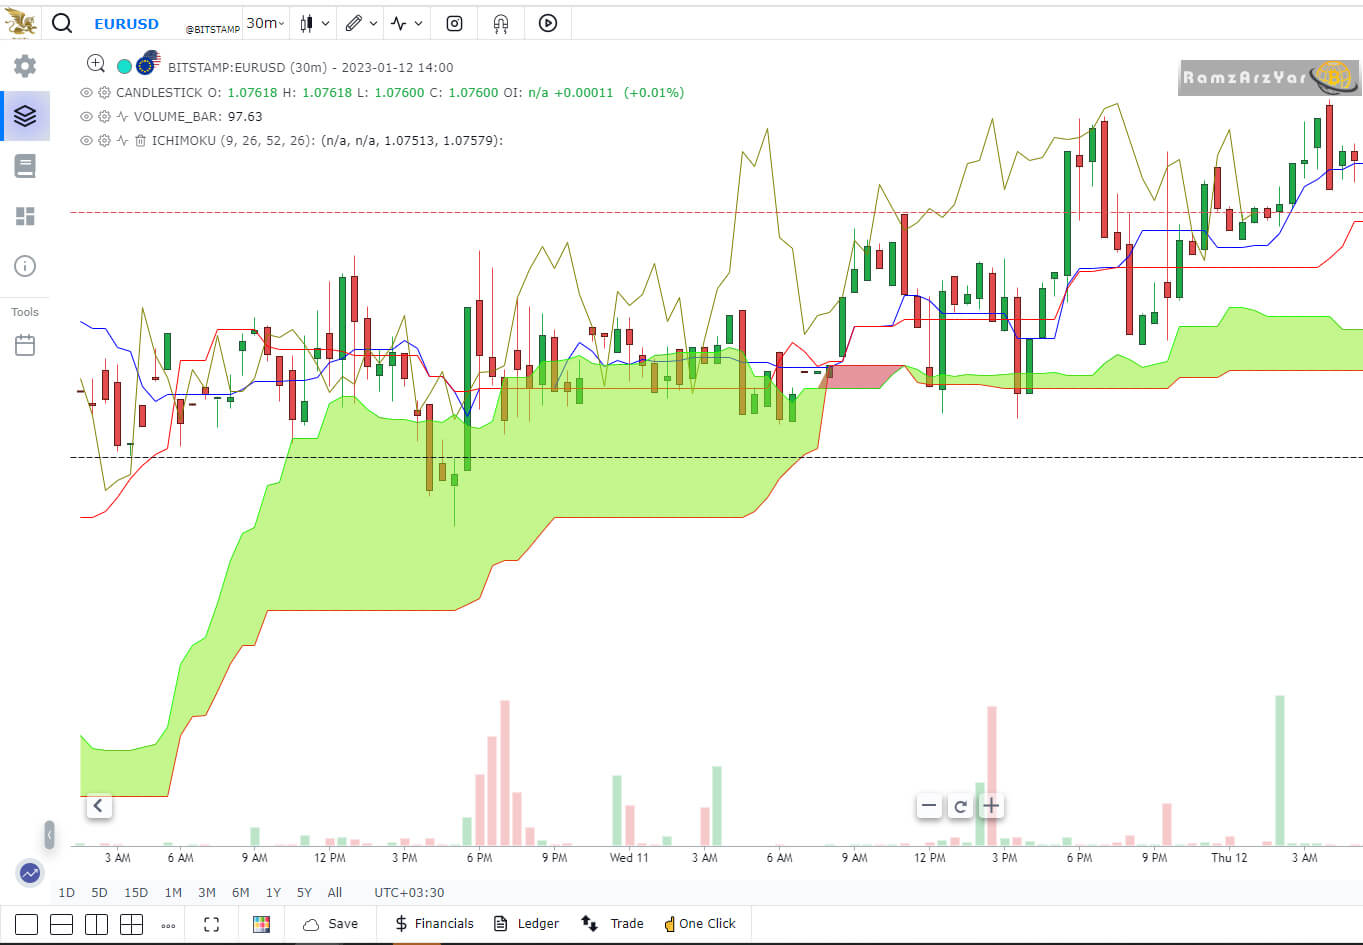The height and width of the screenshot is (945, 1363).
Task: Click the round chart badge at bottom left
Action: click(30, 873)
